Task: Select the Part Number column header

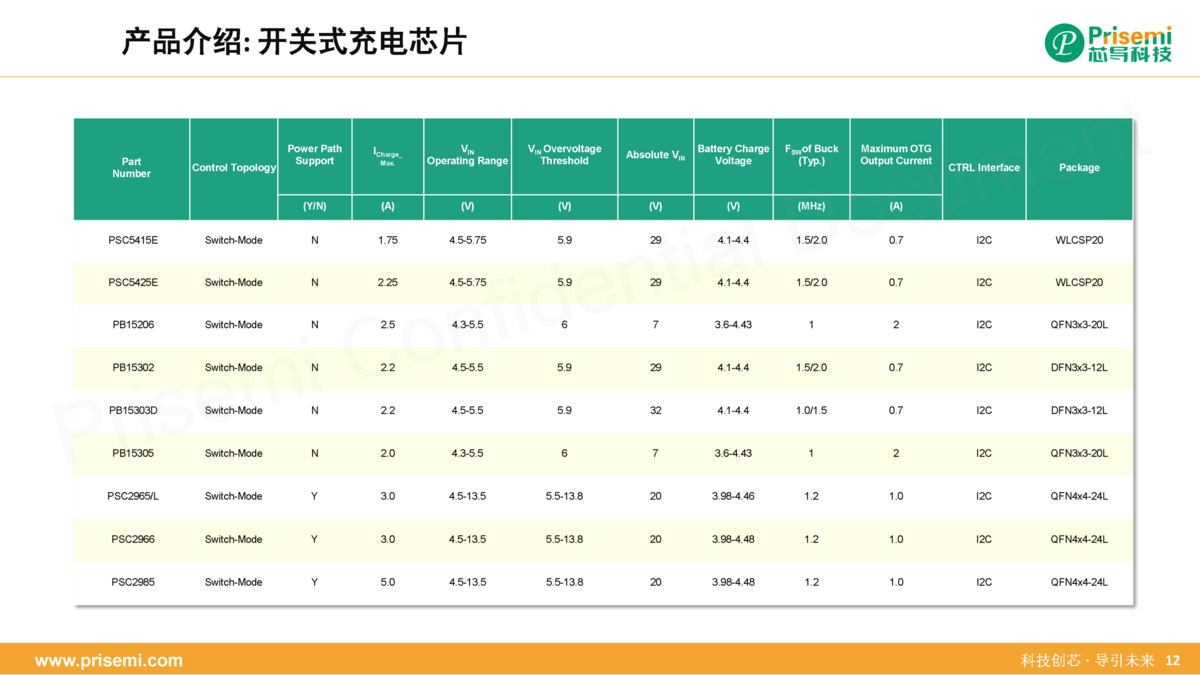Action: click(x=131, y=168)
